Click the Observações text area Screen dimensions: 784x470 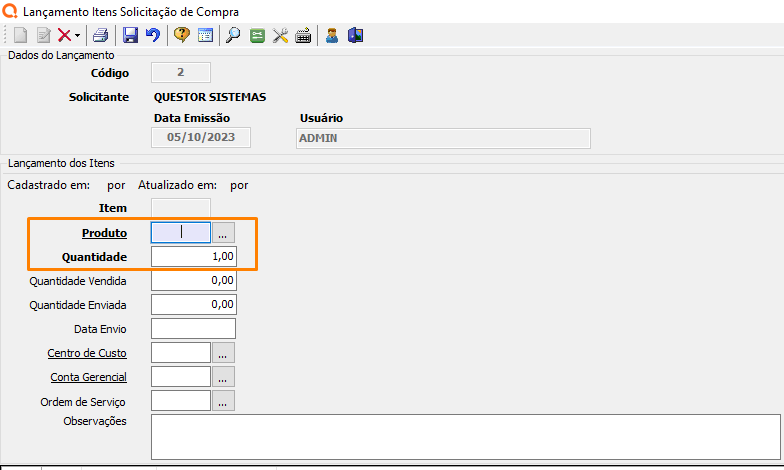point(464,437)
